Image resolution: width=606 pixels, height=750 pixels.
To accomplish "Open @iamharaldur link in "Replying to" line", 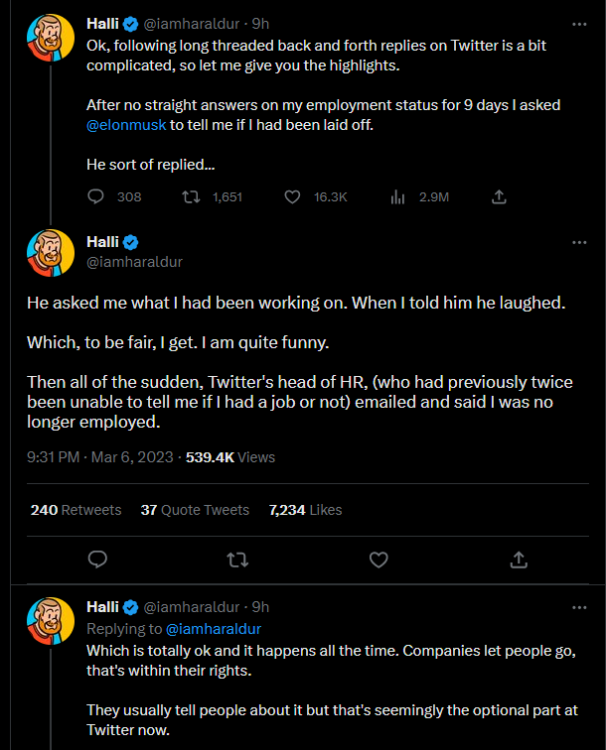I will click(x=212, y=629).
